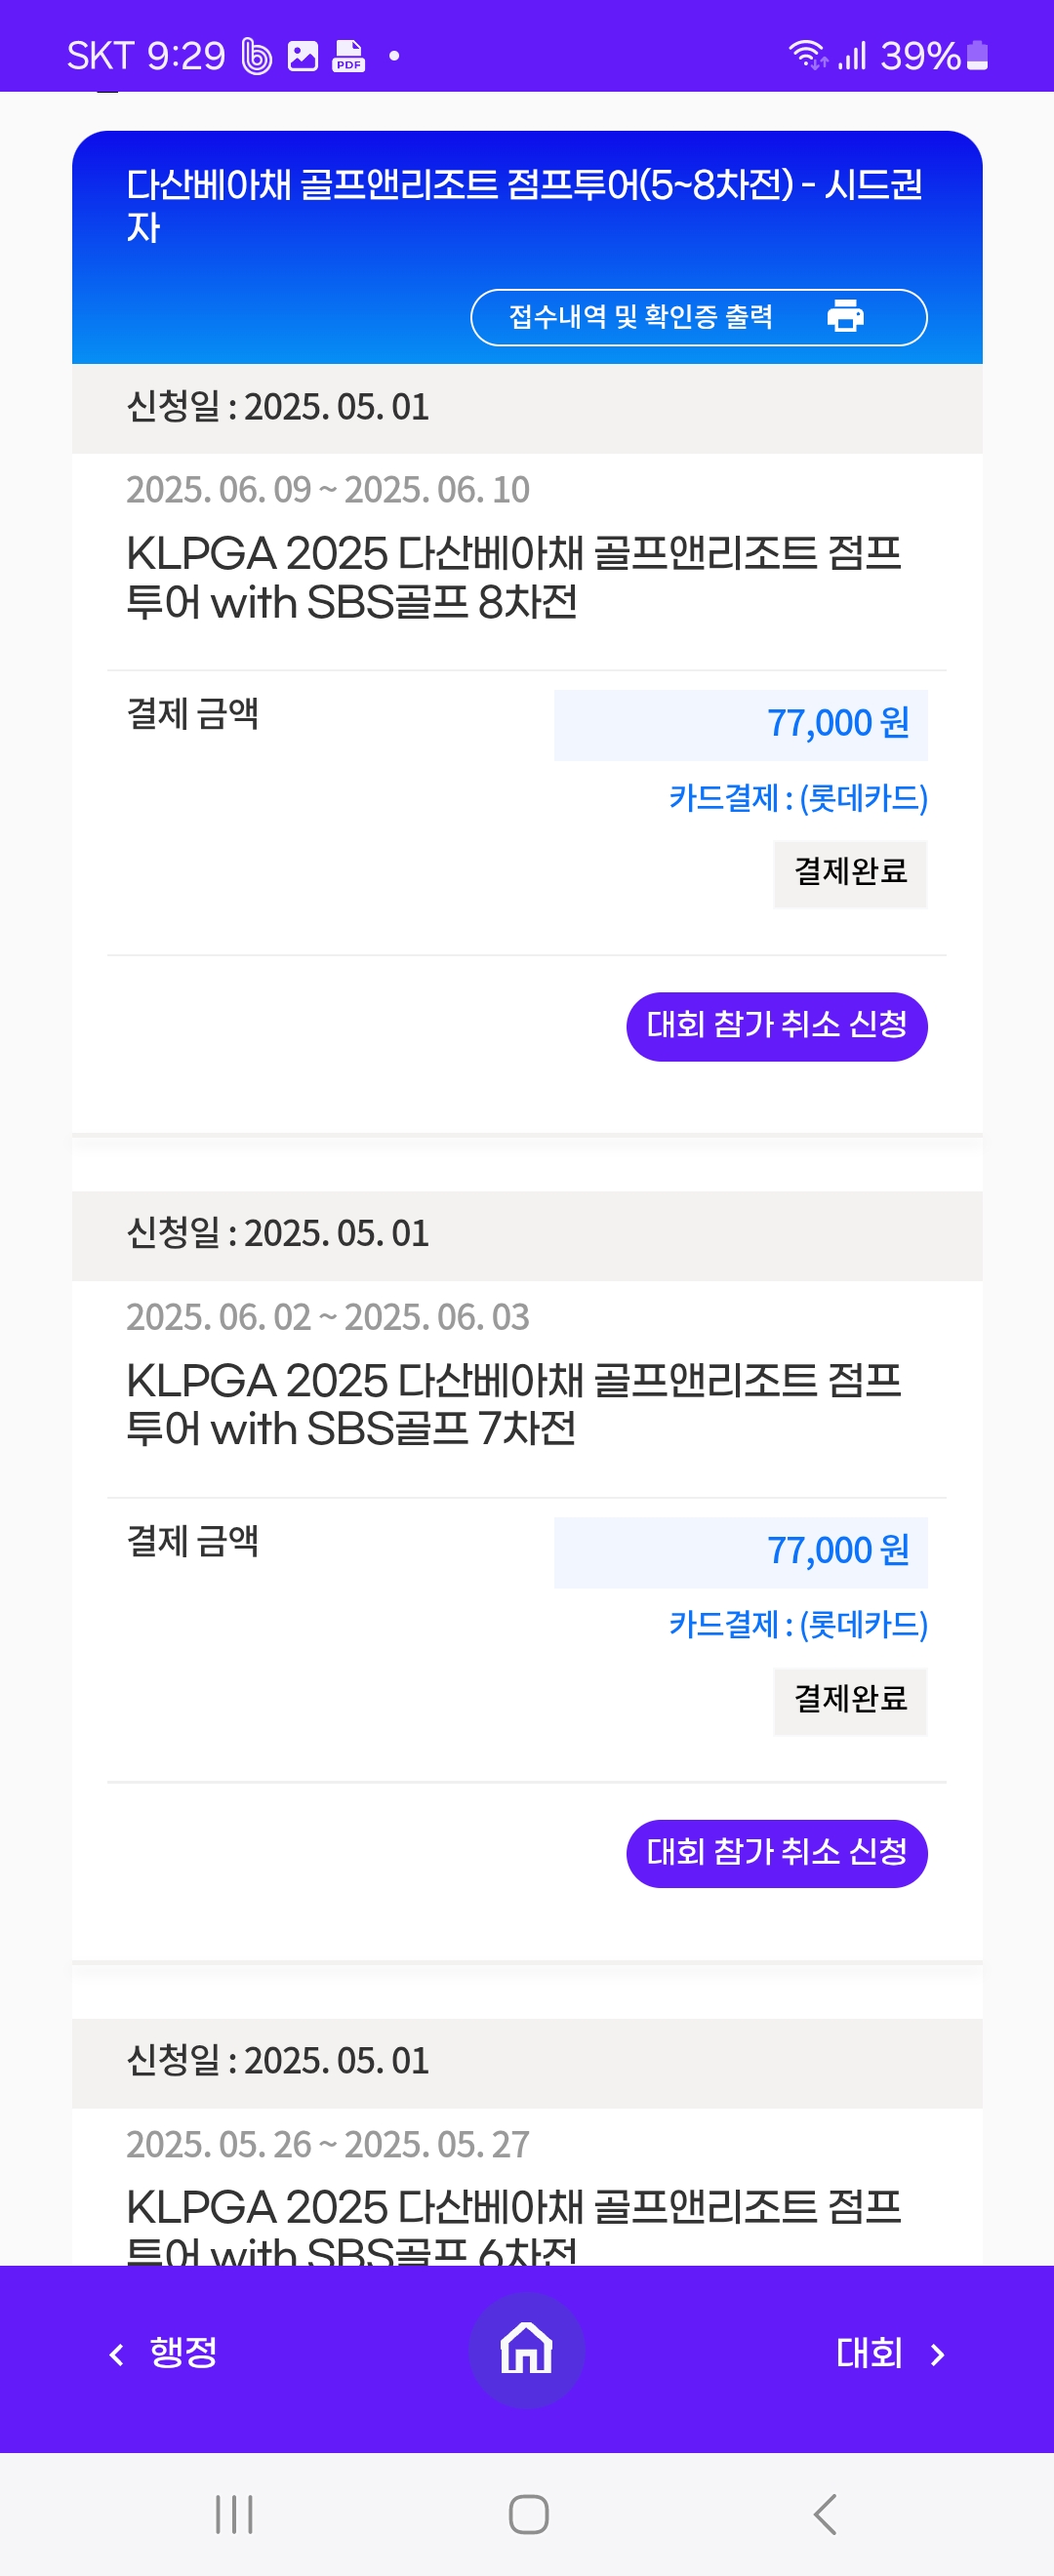Open the home icon in bottom bar
This screenshot has width=1054, height=2576.
click(526, 2349)
